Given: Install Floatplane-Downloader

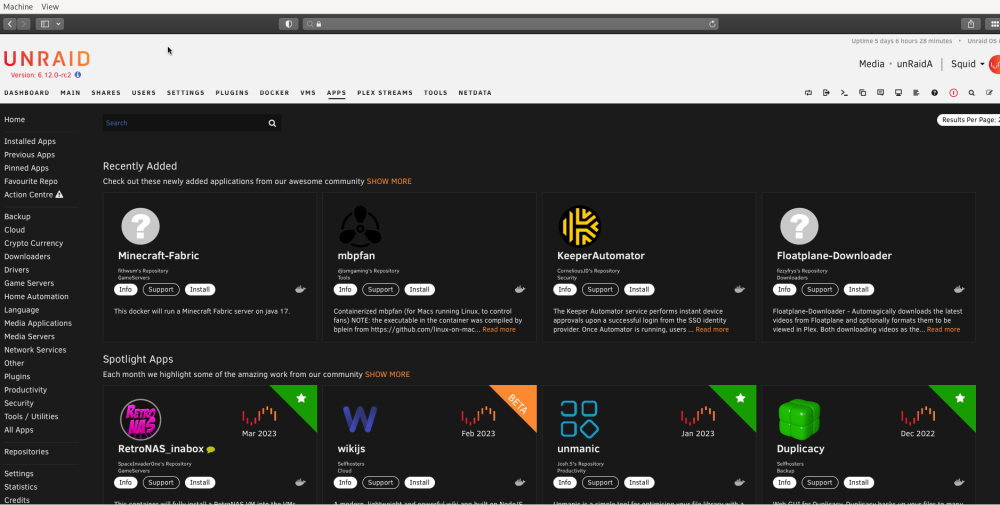Looking at the screenshot, I should 858,289.
